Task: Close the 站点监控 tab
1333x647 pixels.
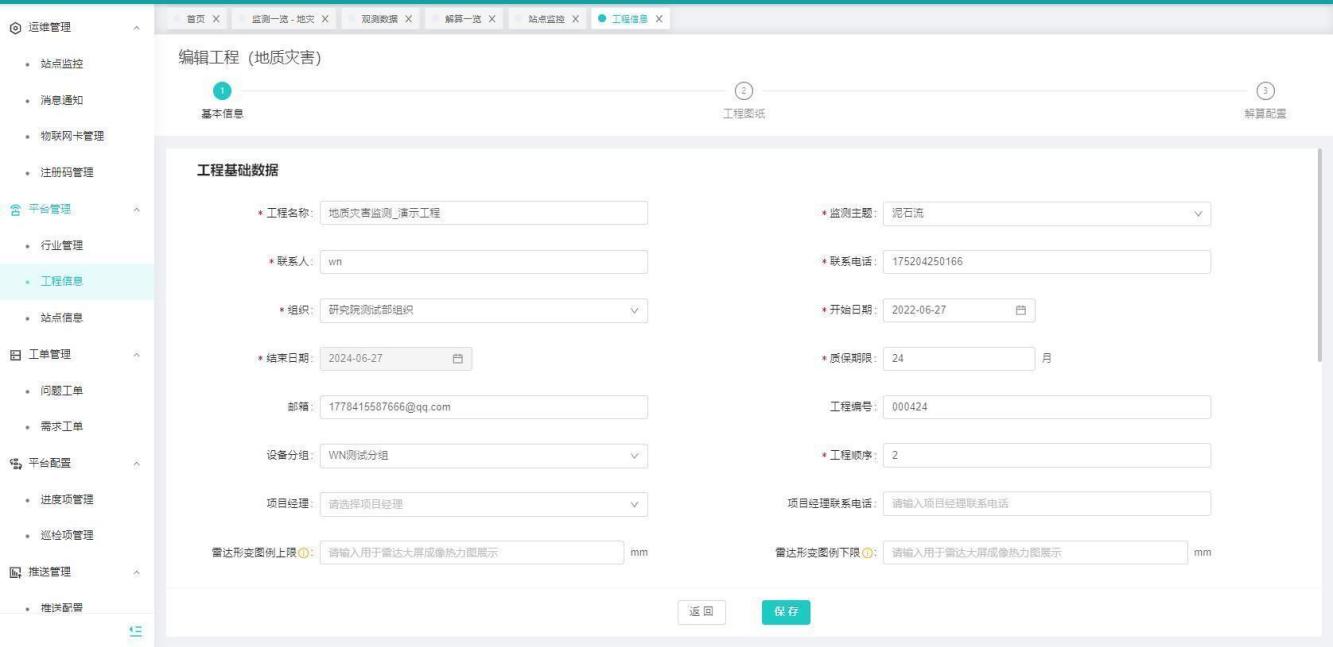Action: 576,20
